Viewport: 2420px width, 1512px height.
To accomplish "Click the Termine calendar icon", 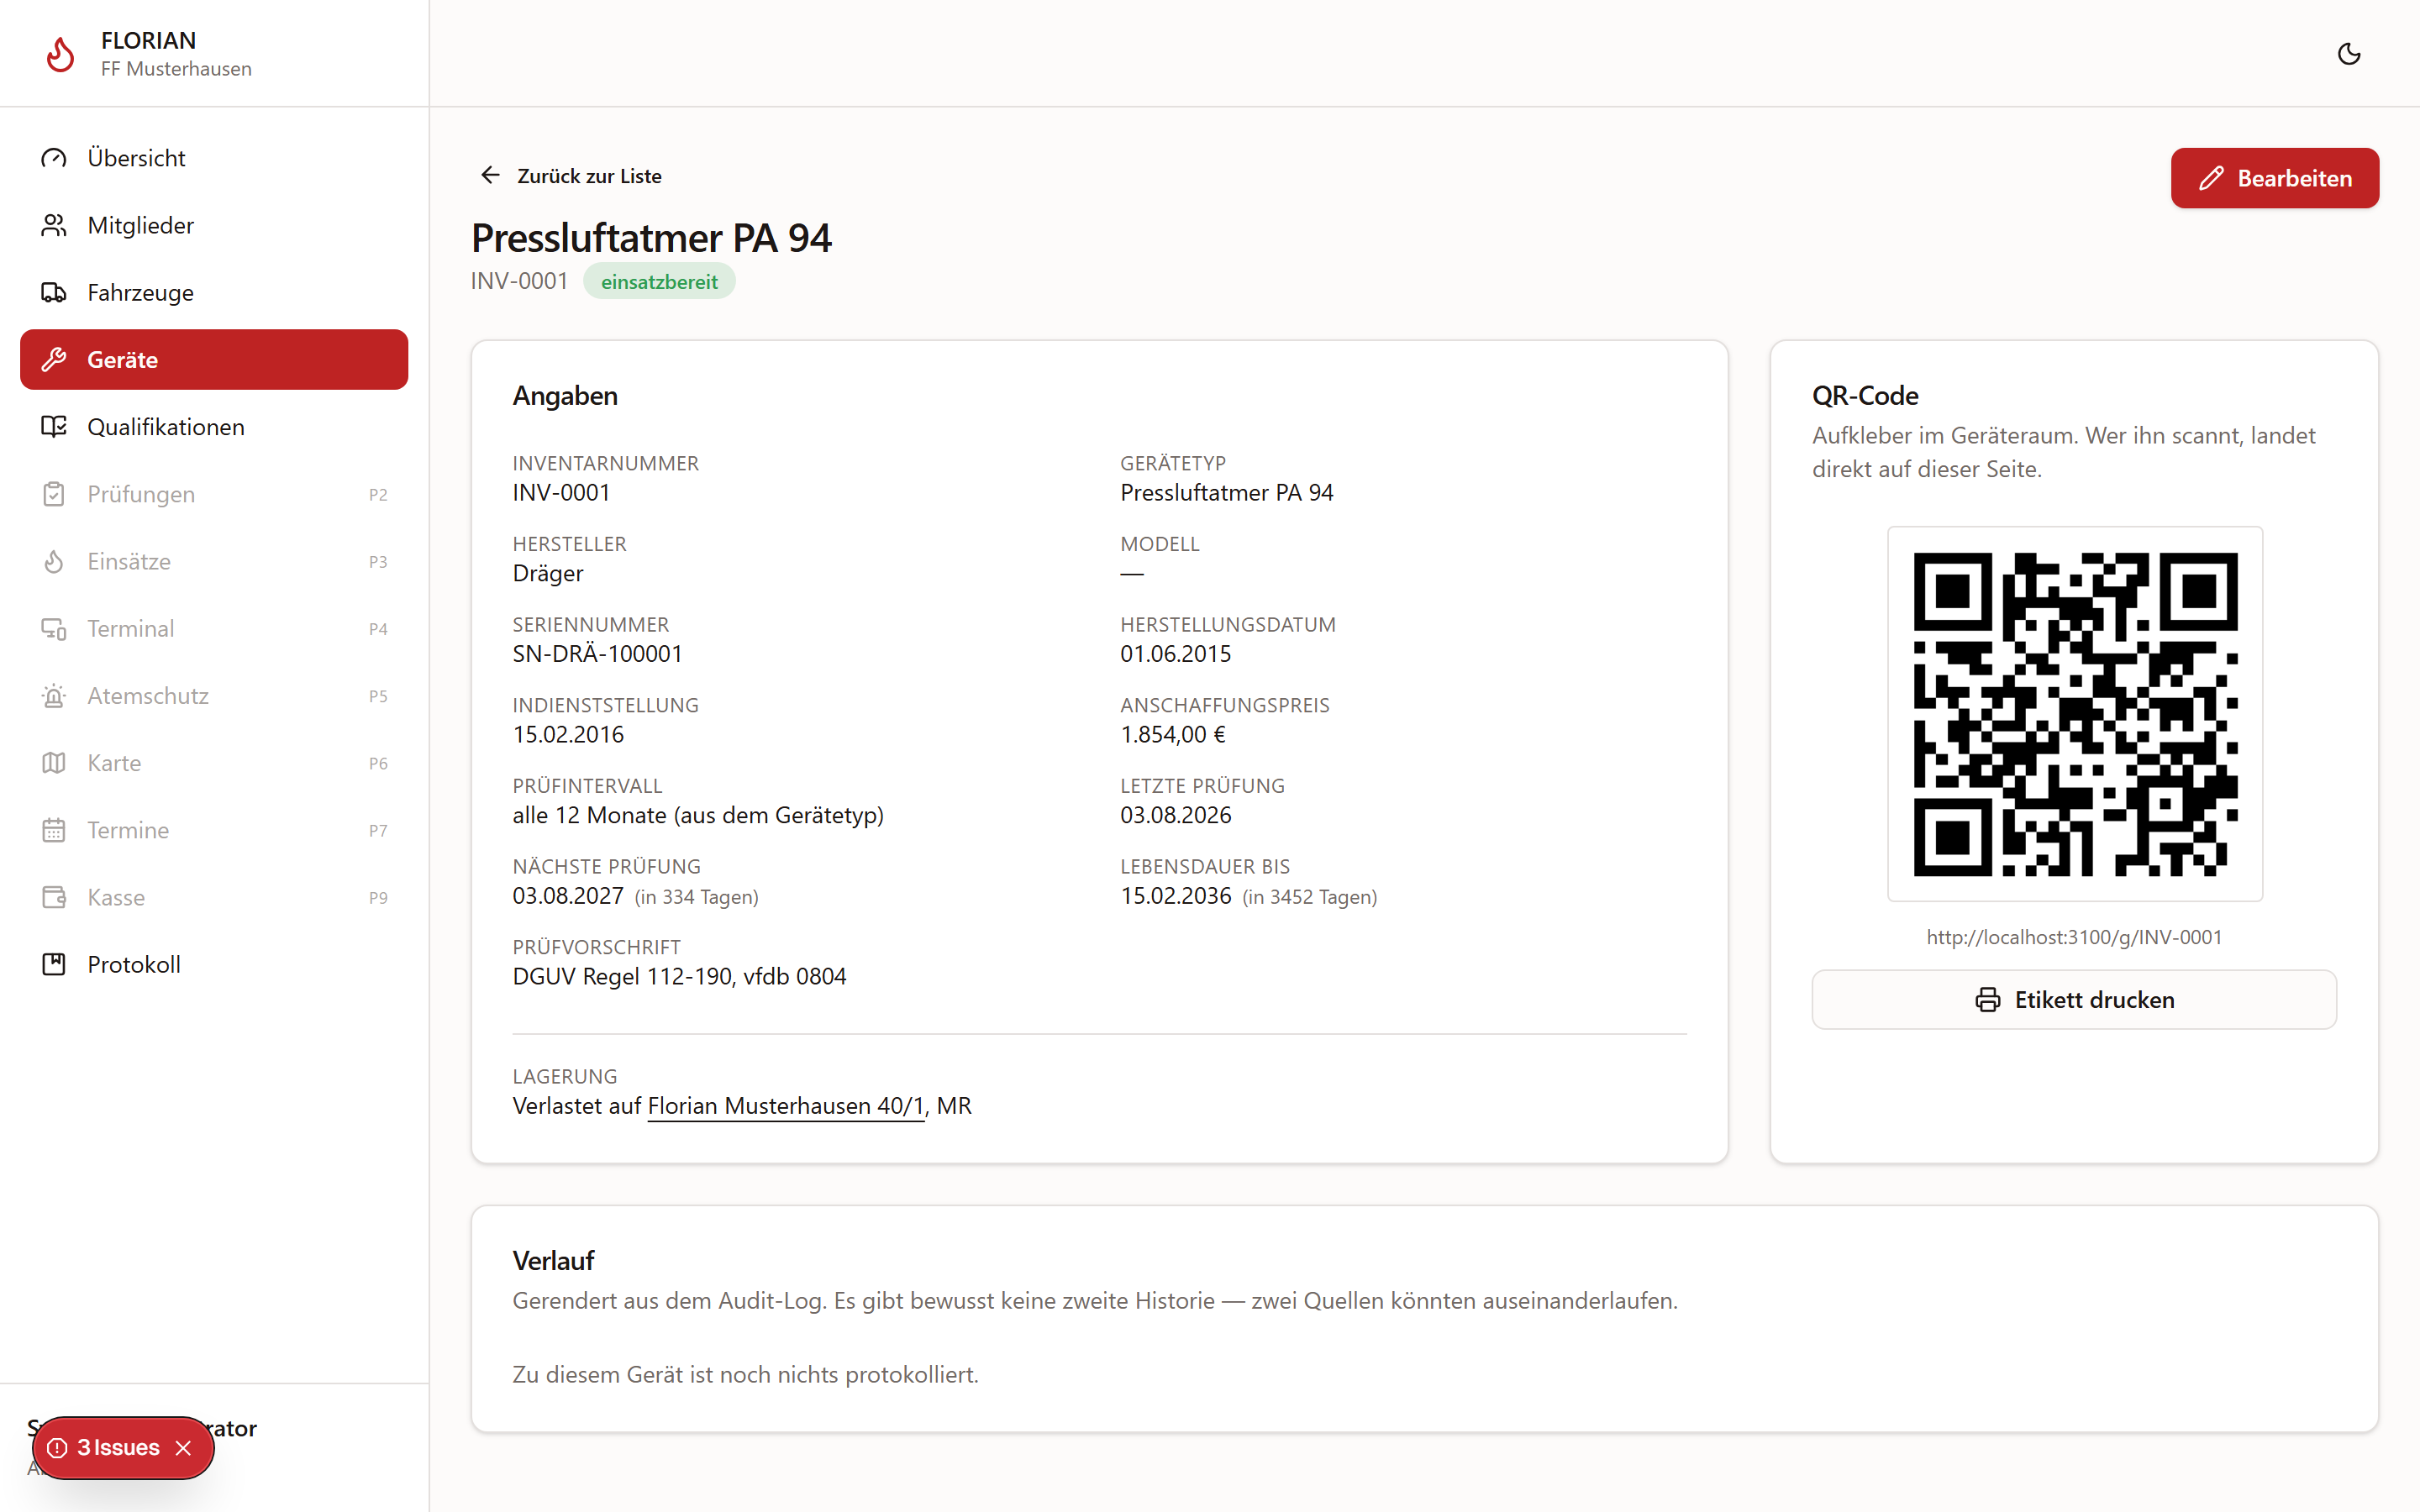I will click(x=54, y=830).
